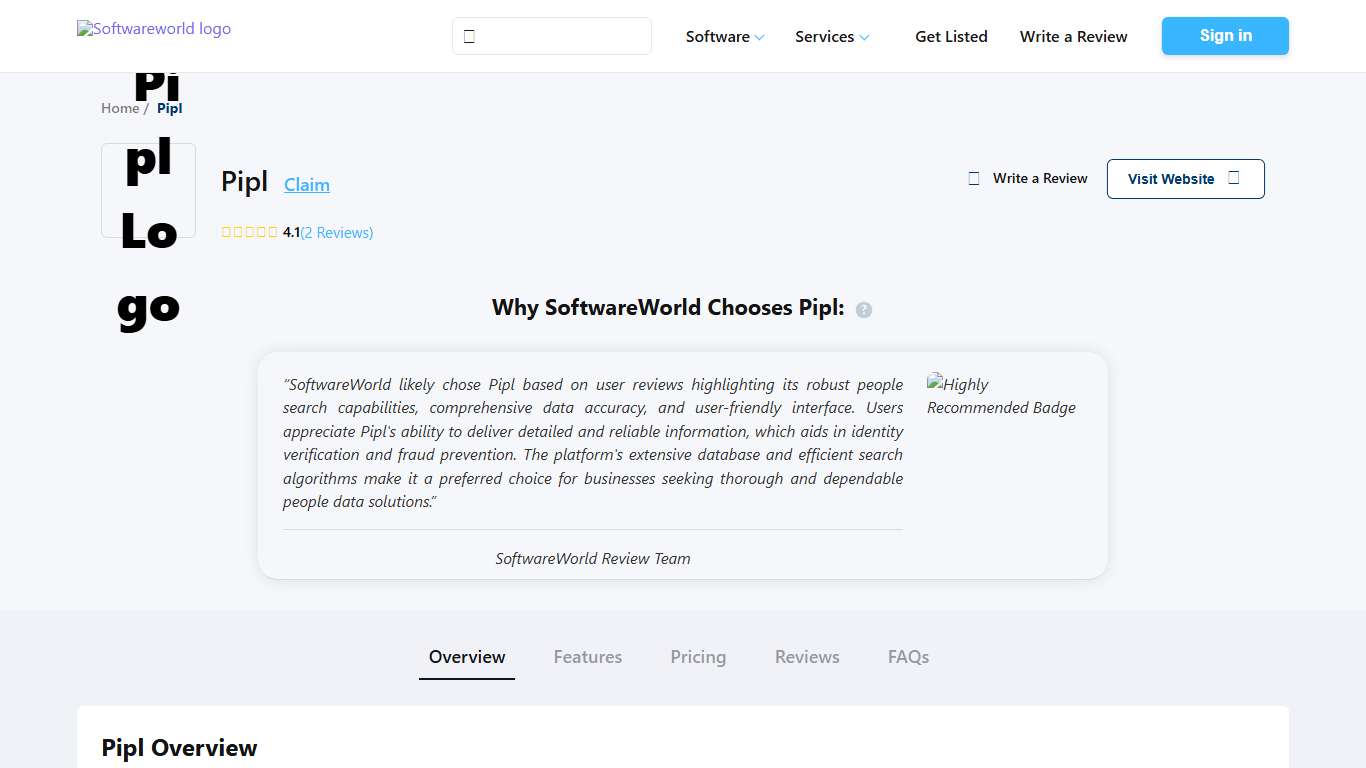Open the Software menu chevron

[x=758, y=37]
